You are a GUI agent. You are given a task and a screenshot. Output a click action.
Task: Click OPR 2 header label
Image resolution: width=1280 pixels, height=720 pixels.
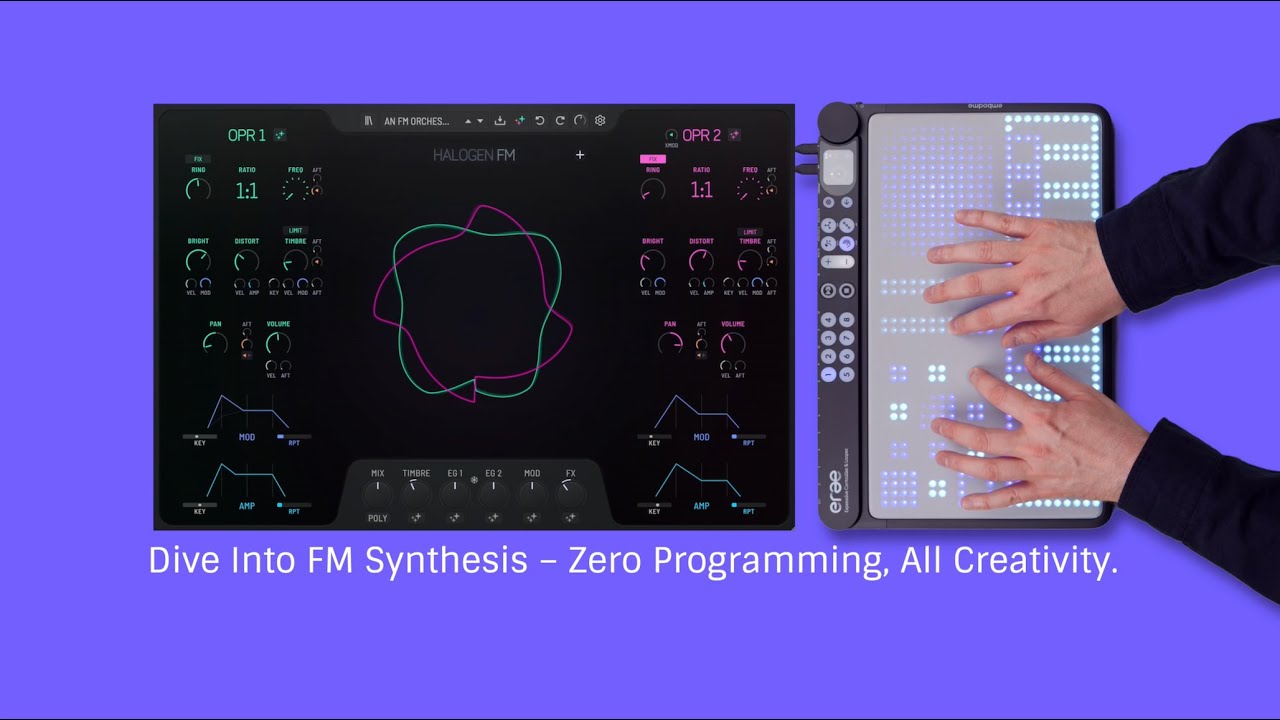pos(702,135)
